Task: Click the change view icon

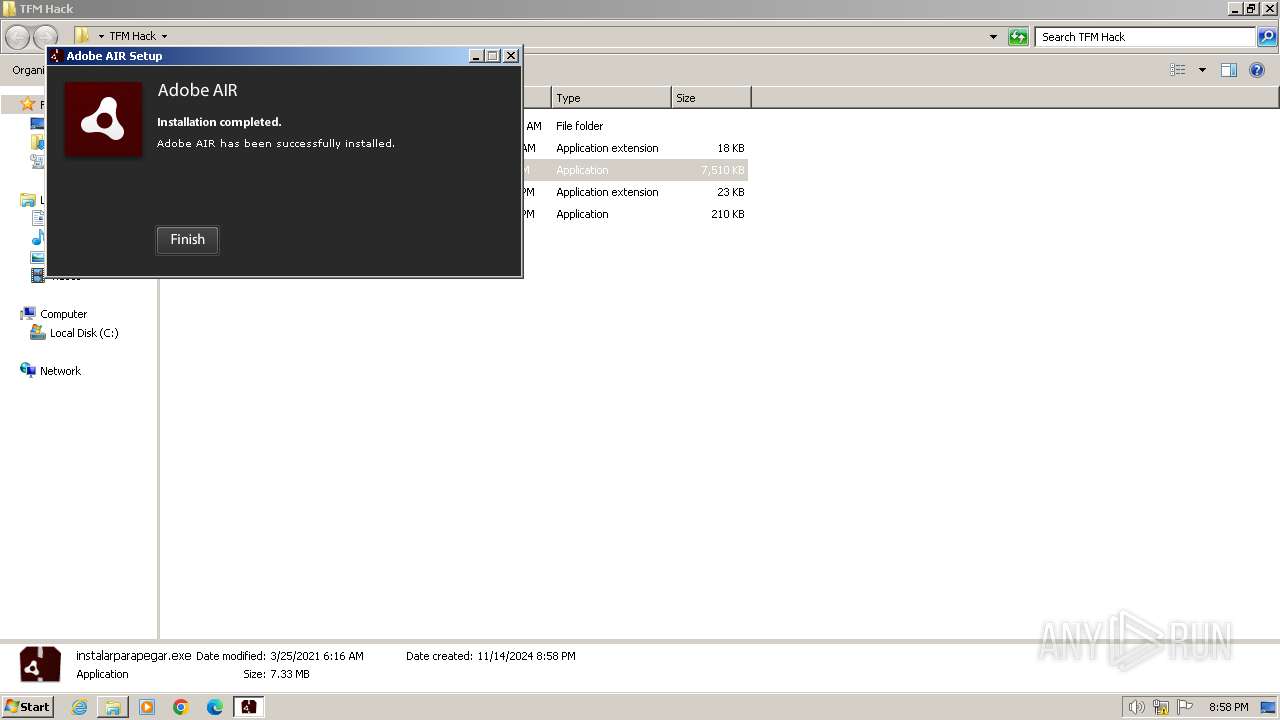Action: click(1178, 70)
